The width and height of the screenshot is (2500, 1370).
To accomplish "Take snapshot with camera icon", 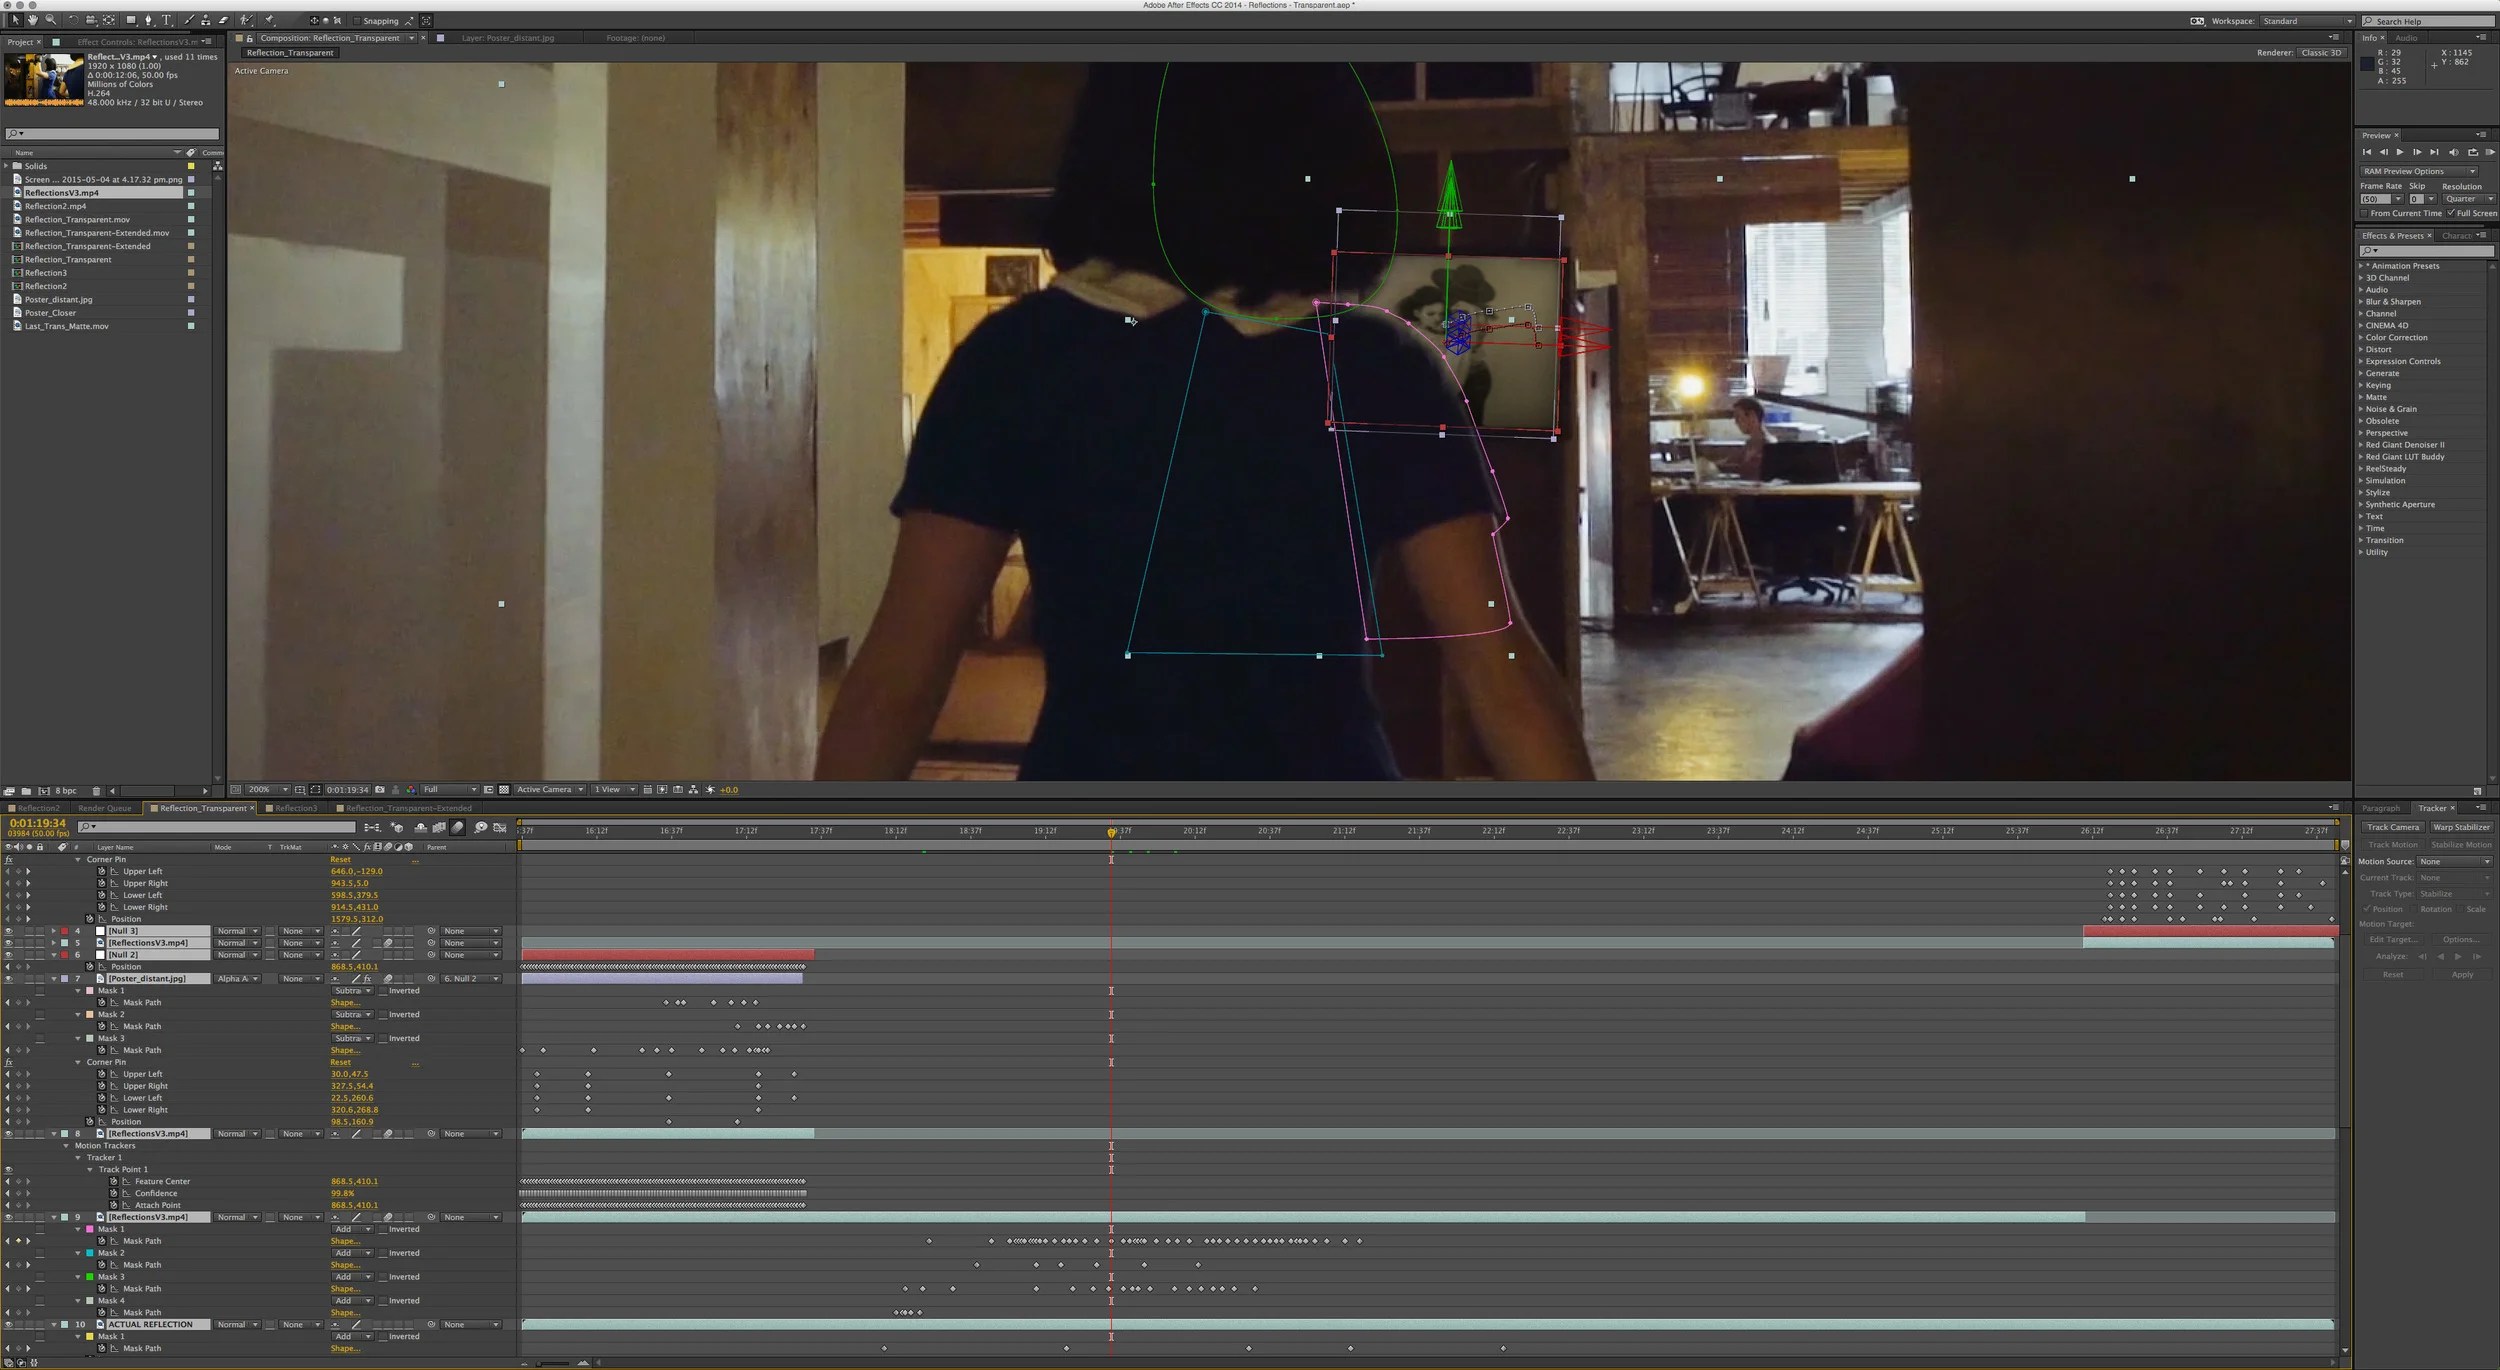I will (x=380, y=790).
